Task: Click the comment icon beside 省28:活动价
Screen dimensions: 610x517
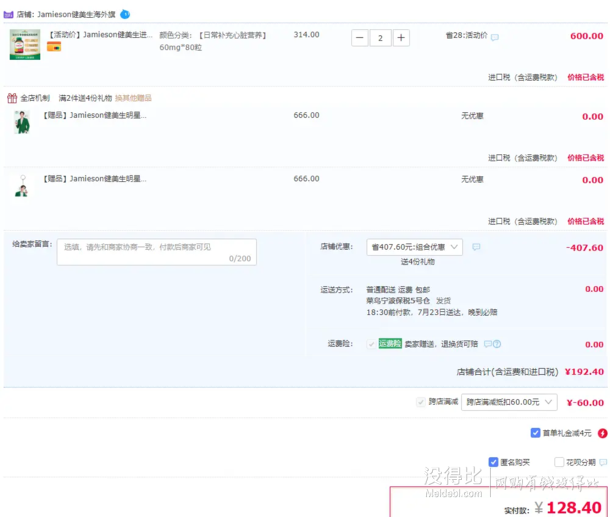Action: coord(494,37)
